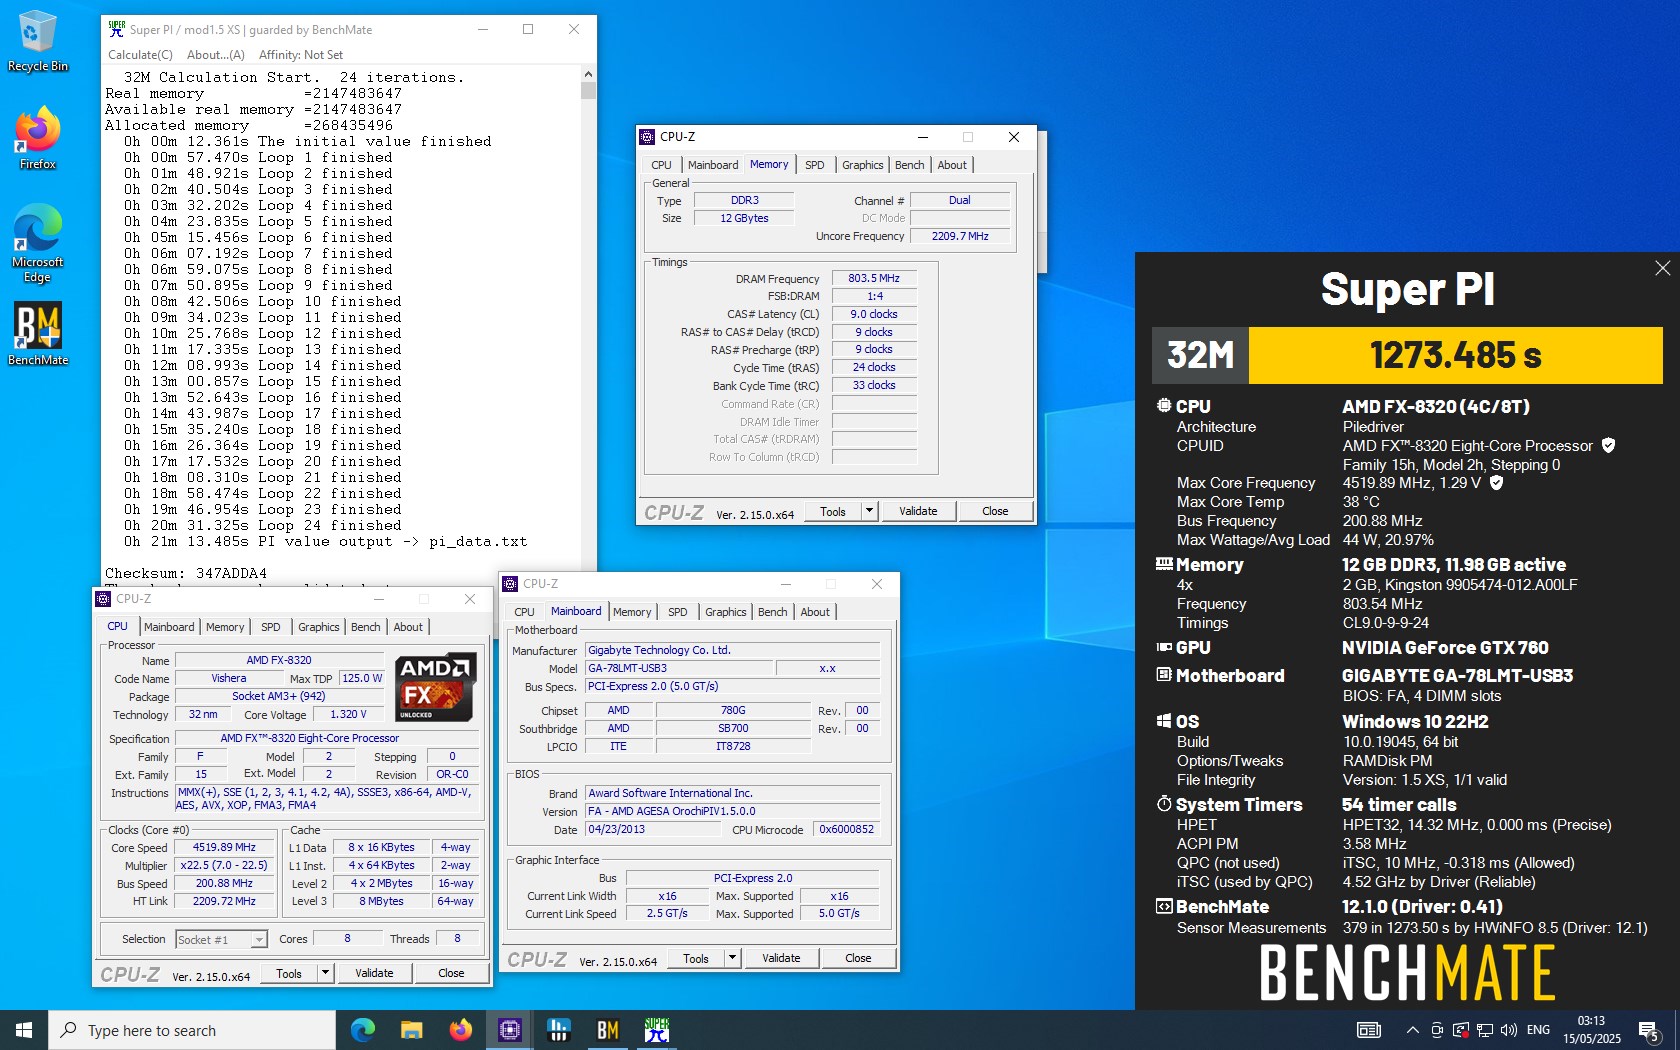Open the Microsoft Edge desktop shortcut
The height and width of the screenshot is (1050, 1680).
[x=38, y=244]
